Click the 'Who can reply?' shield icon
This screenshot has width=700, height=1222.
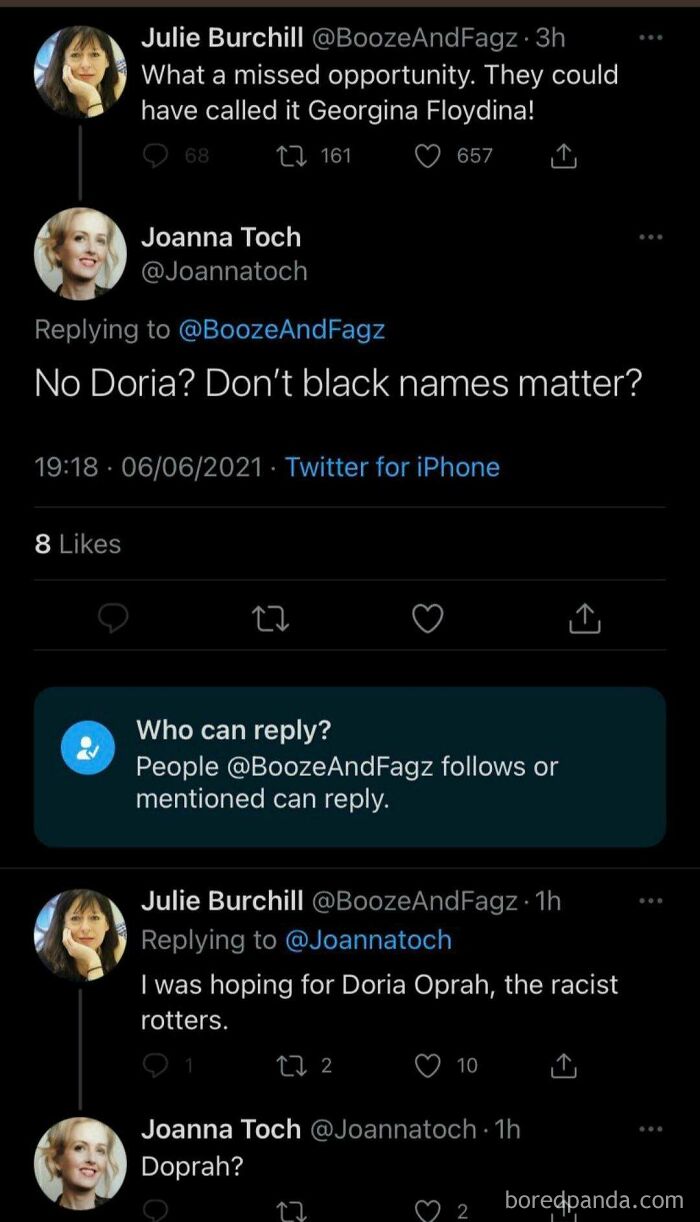click(88, 747)
